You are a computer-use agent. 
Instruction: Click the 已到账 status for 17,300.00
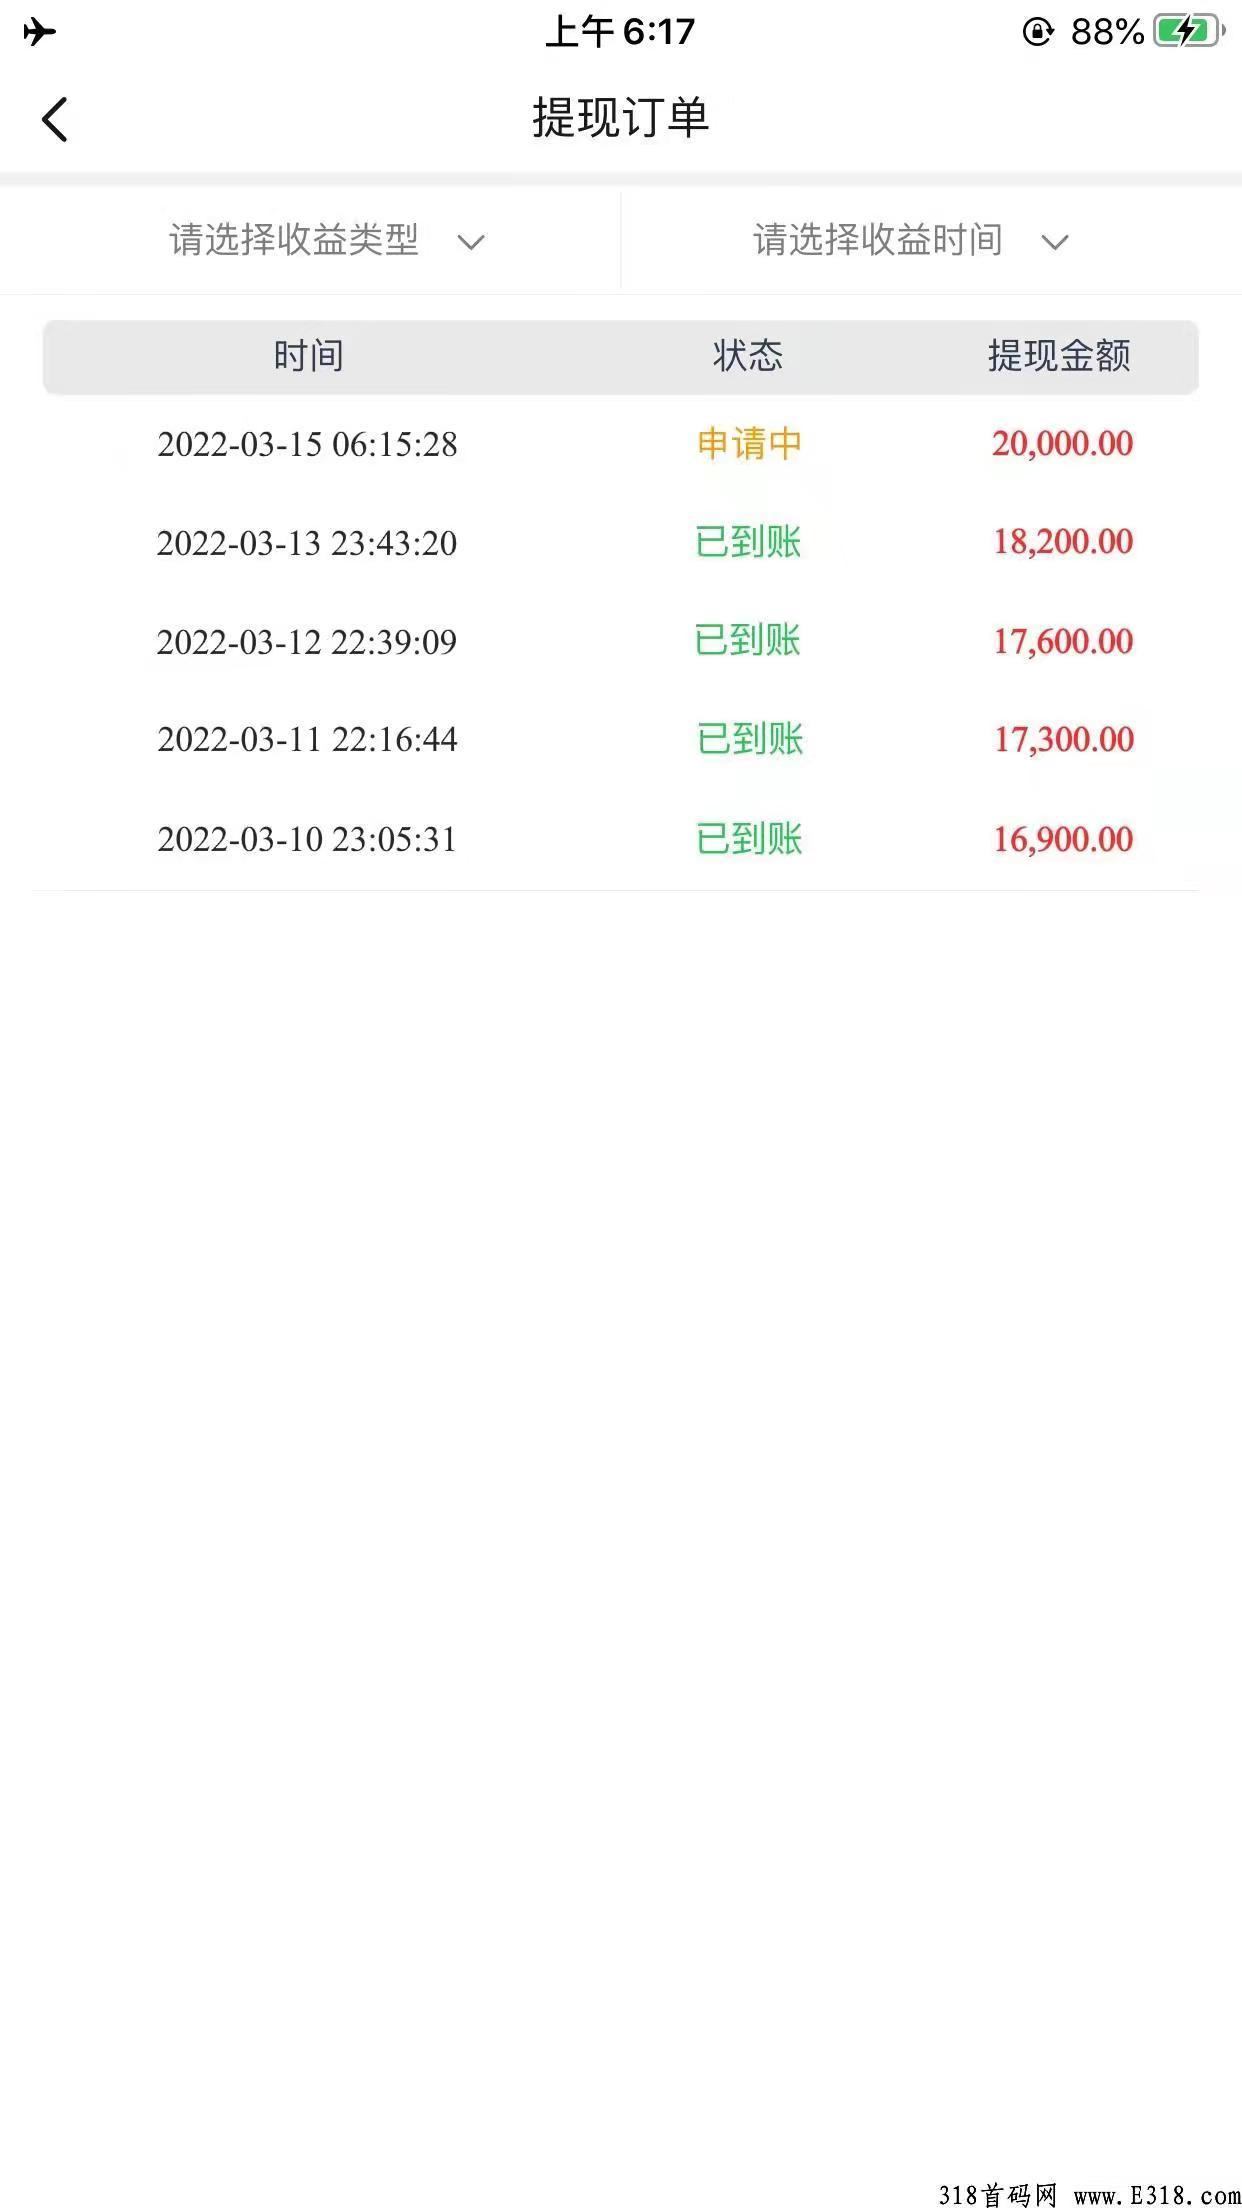[750, 740]
